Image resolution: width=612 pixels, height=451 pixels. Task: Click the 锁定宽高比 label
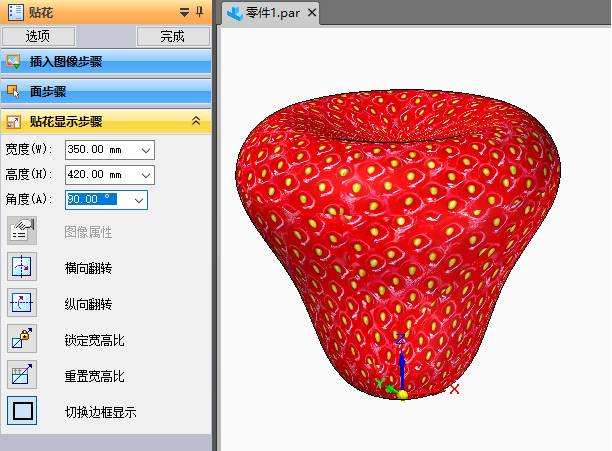tap(94, 340)
